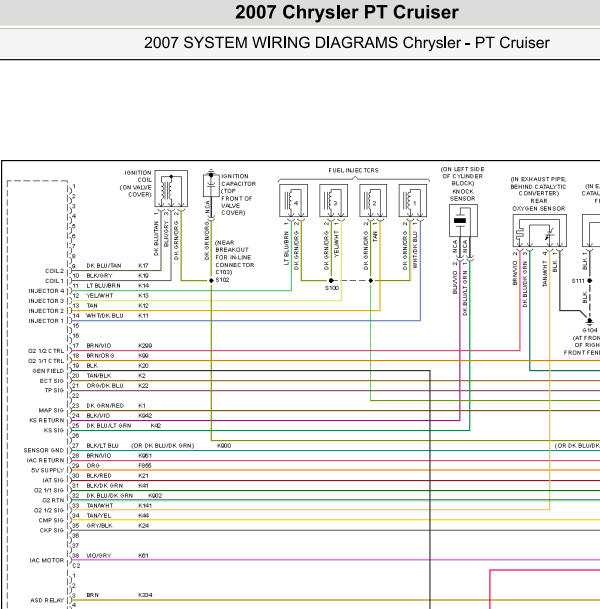Click the rear oxygen sensor symbol
Viewport: 600px width, 609px height.
[539, 231]
